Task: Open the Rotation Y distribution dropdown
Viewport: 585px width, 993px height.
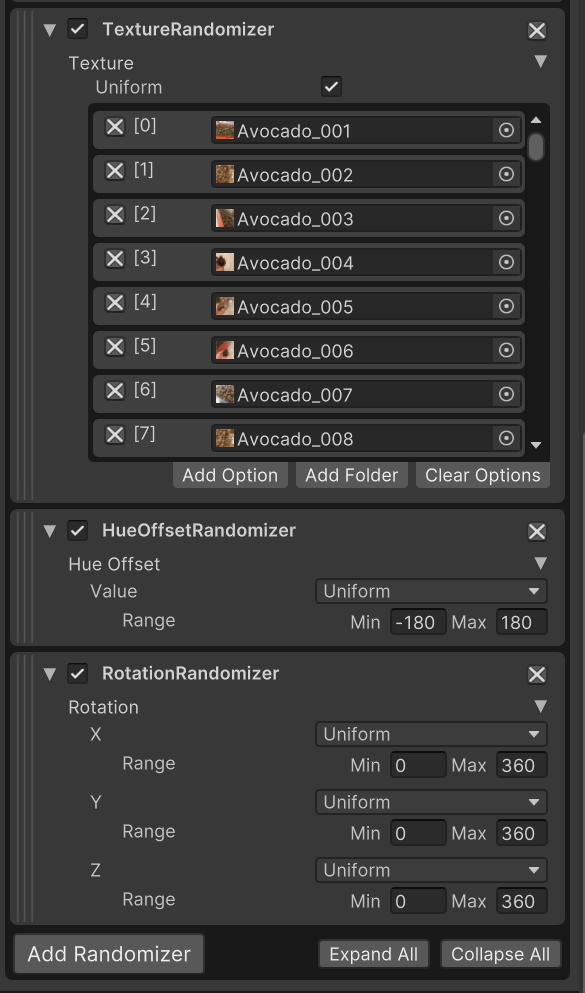Action: click(x=431, y=802)
